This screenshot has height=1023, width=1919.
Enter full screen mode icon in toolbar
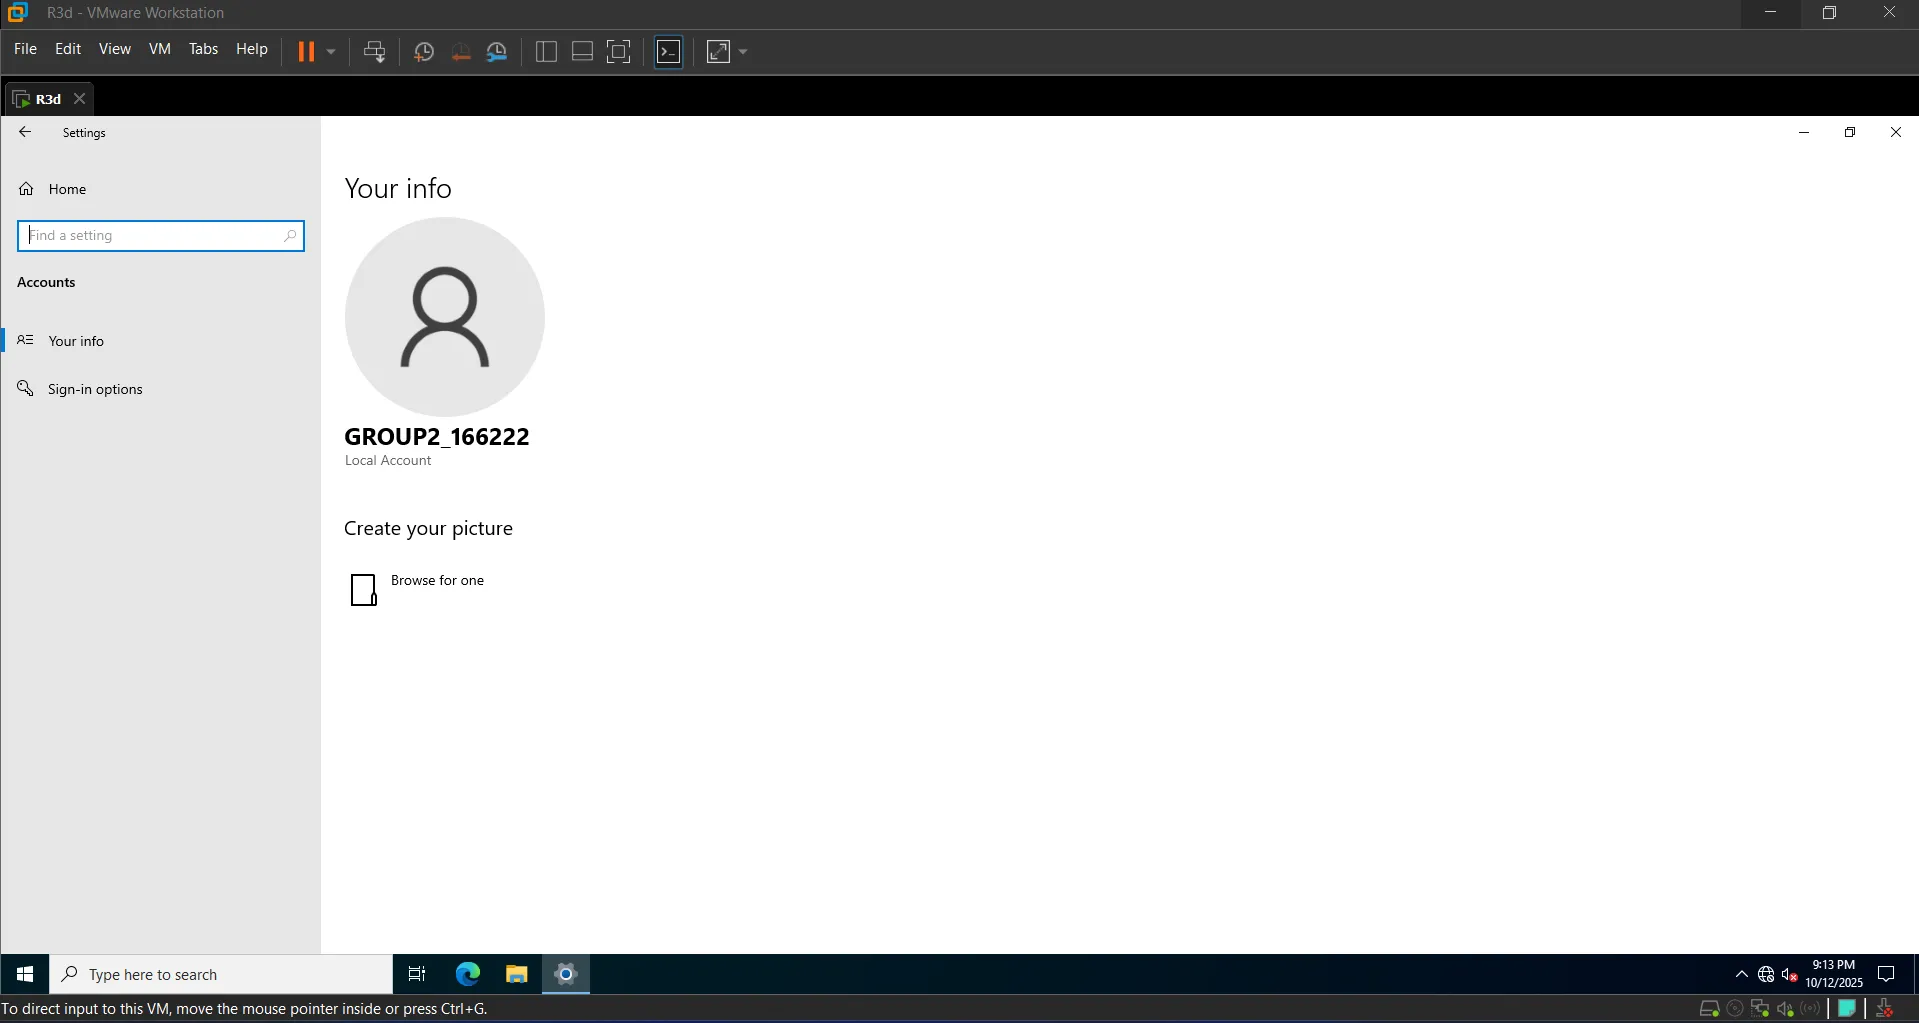point(619,52)
